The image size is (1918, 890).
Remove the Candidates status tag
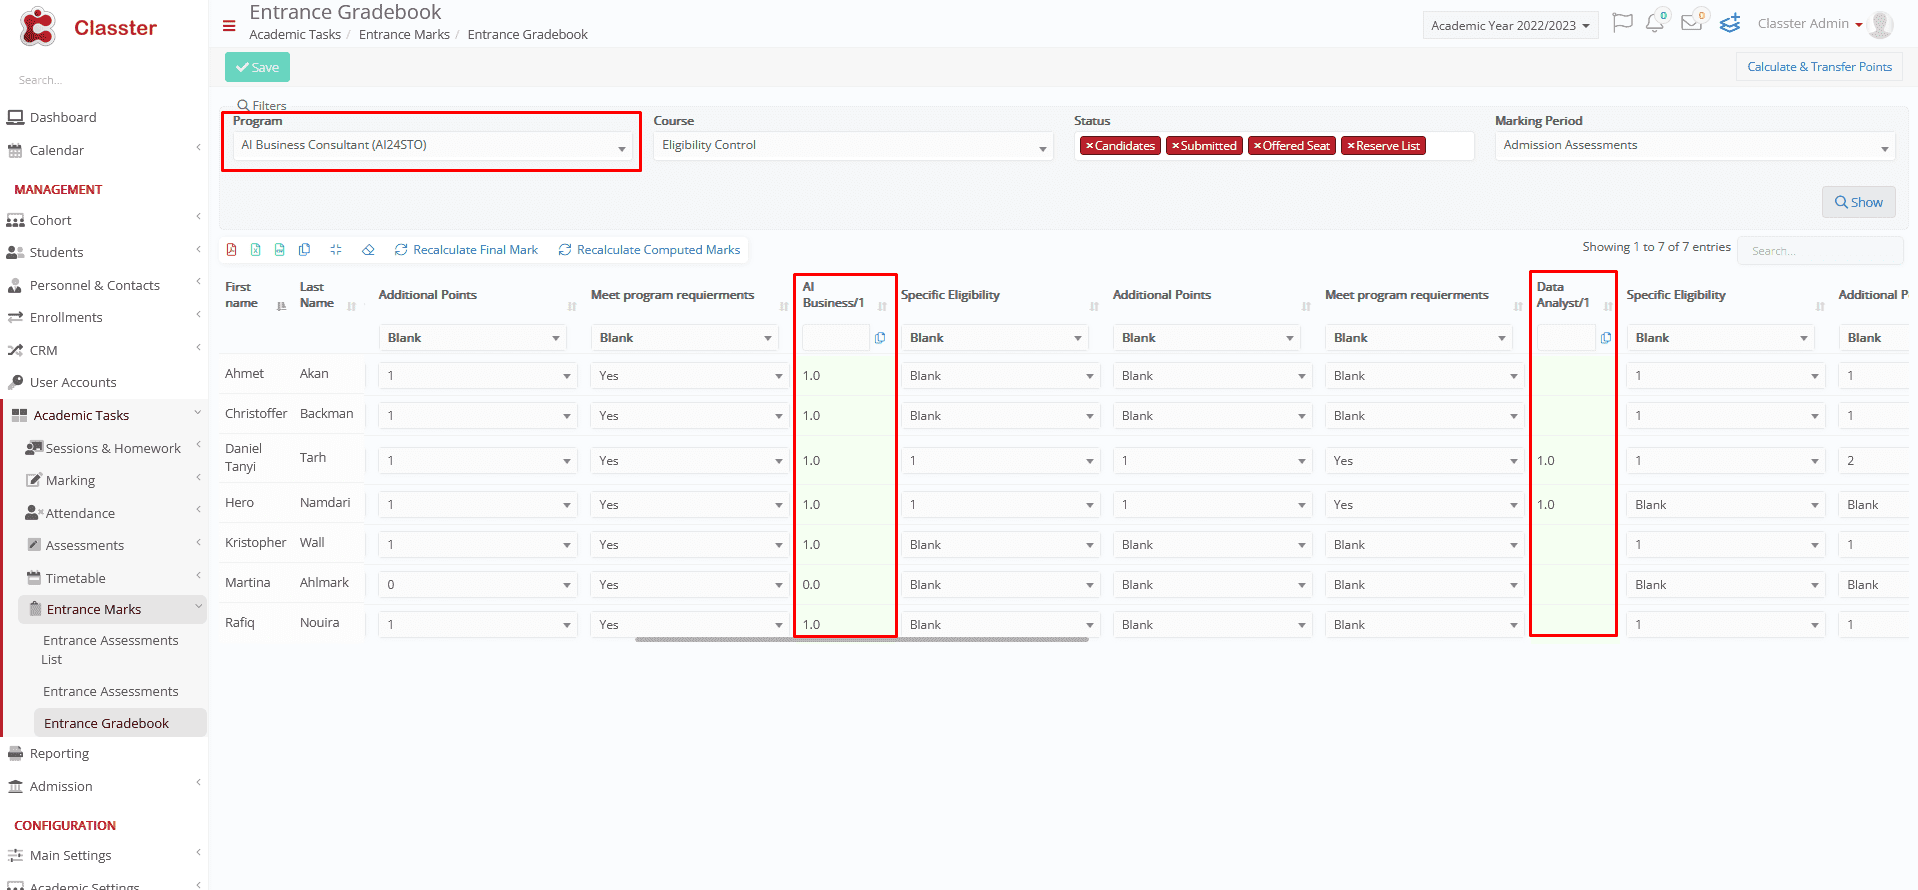1089,146
